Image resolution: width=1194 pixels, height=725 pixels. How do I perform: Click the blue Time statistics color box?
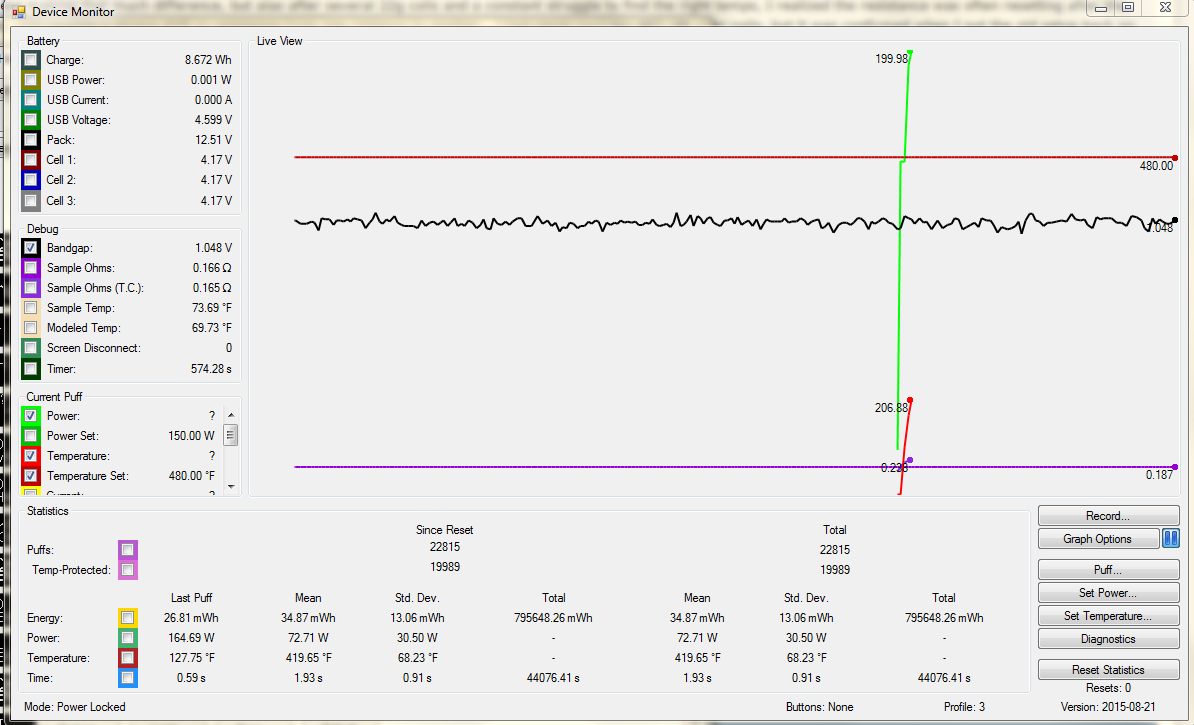pyautogui.click(x=127, y=678)
